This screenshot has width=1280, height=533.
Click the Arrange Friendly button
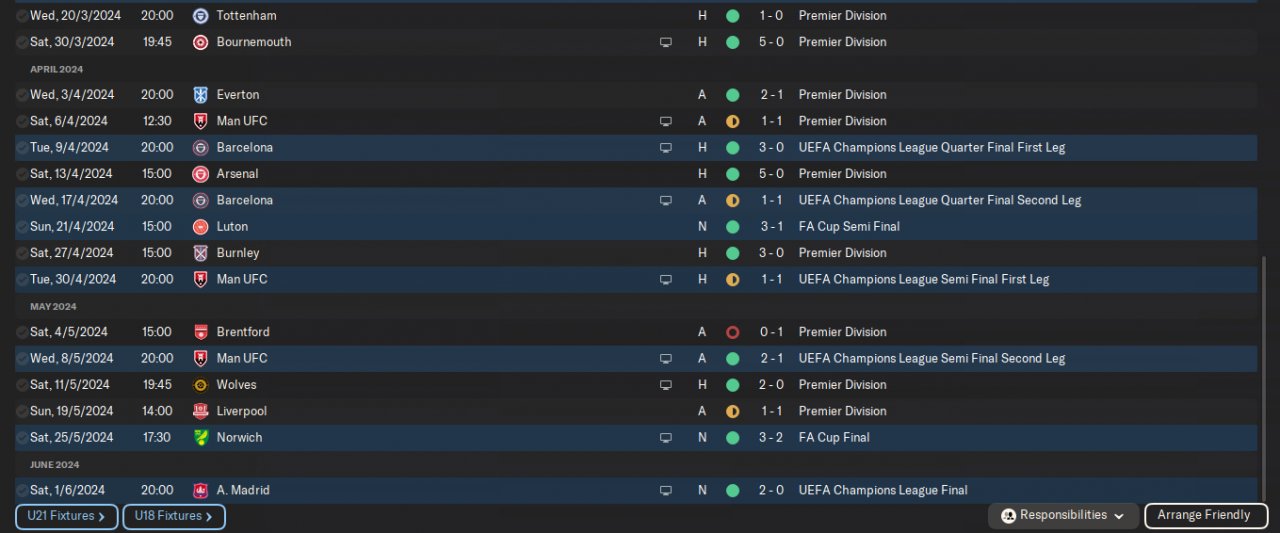1204,516
